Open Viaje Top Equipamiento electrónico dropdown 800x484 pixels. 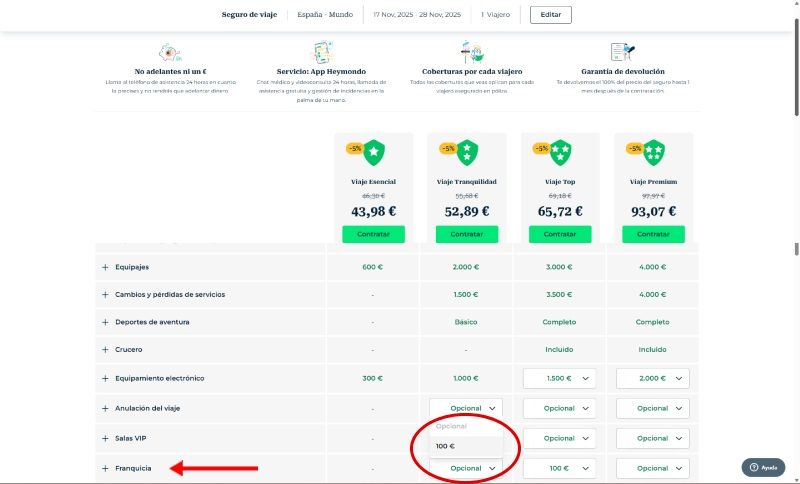tap(559, 378)
